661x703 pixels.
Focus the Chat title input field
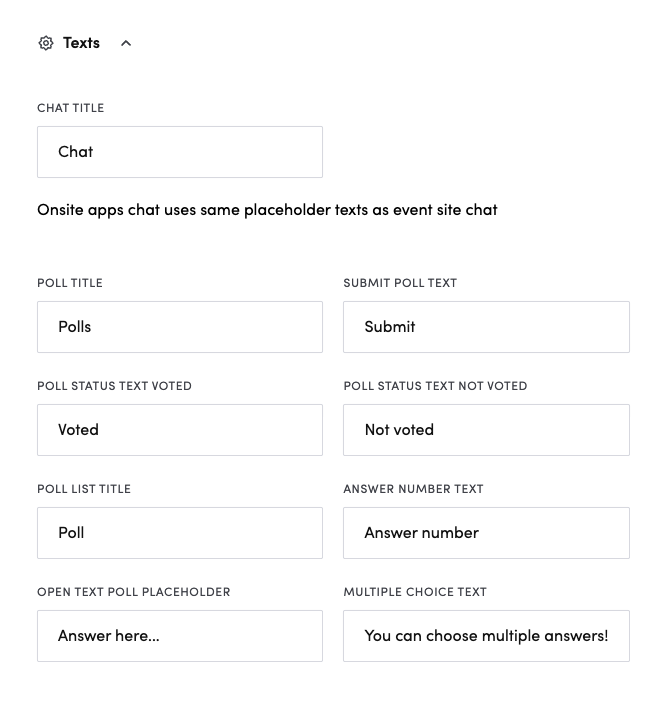pos(180,152)
